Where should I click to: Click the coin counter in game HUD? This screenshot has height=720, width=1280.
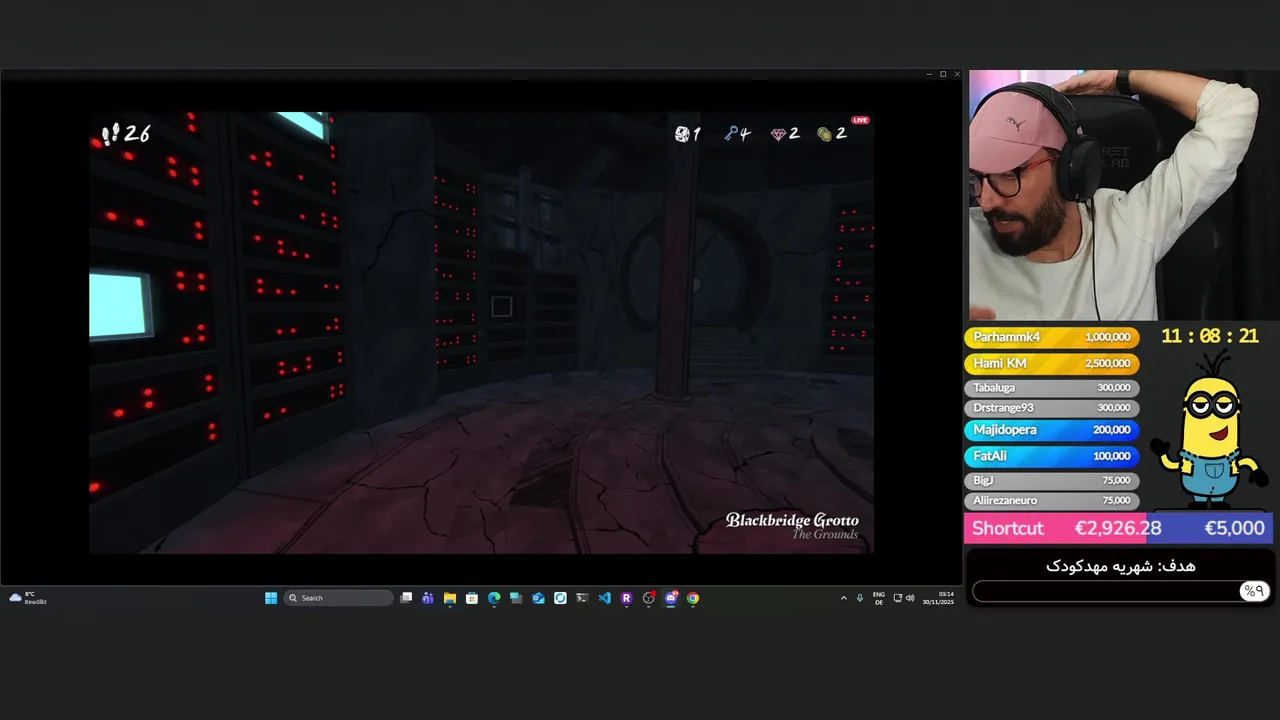click(x=832, y=134)
